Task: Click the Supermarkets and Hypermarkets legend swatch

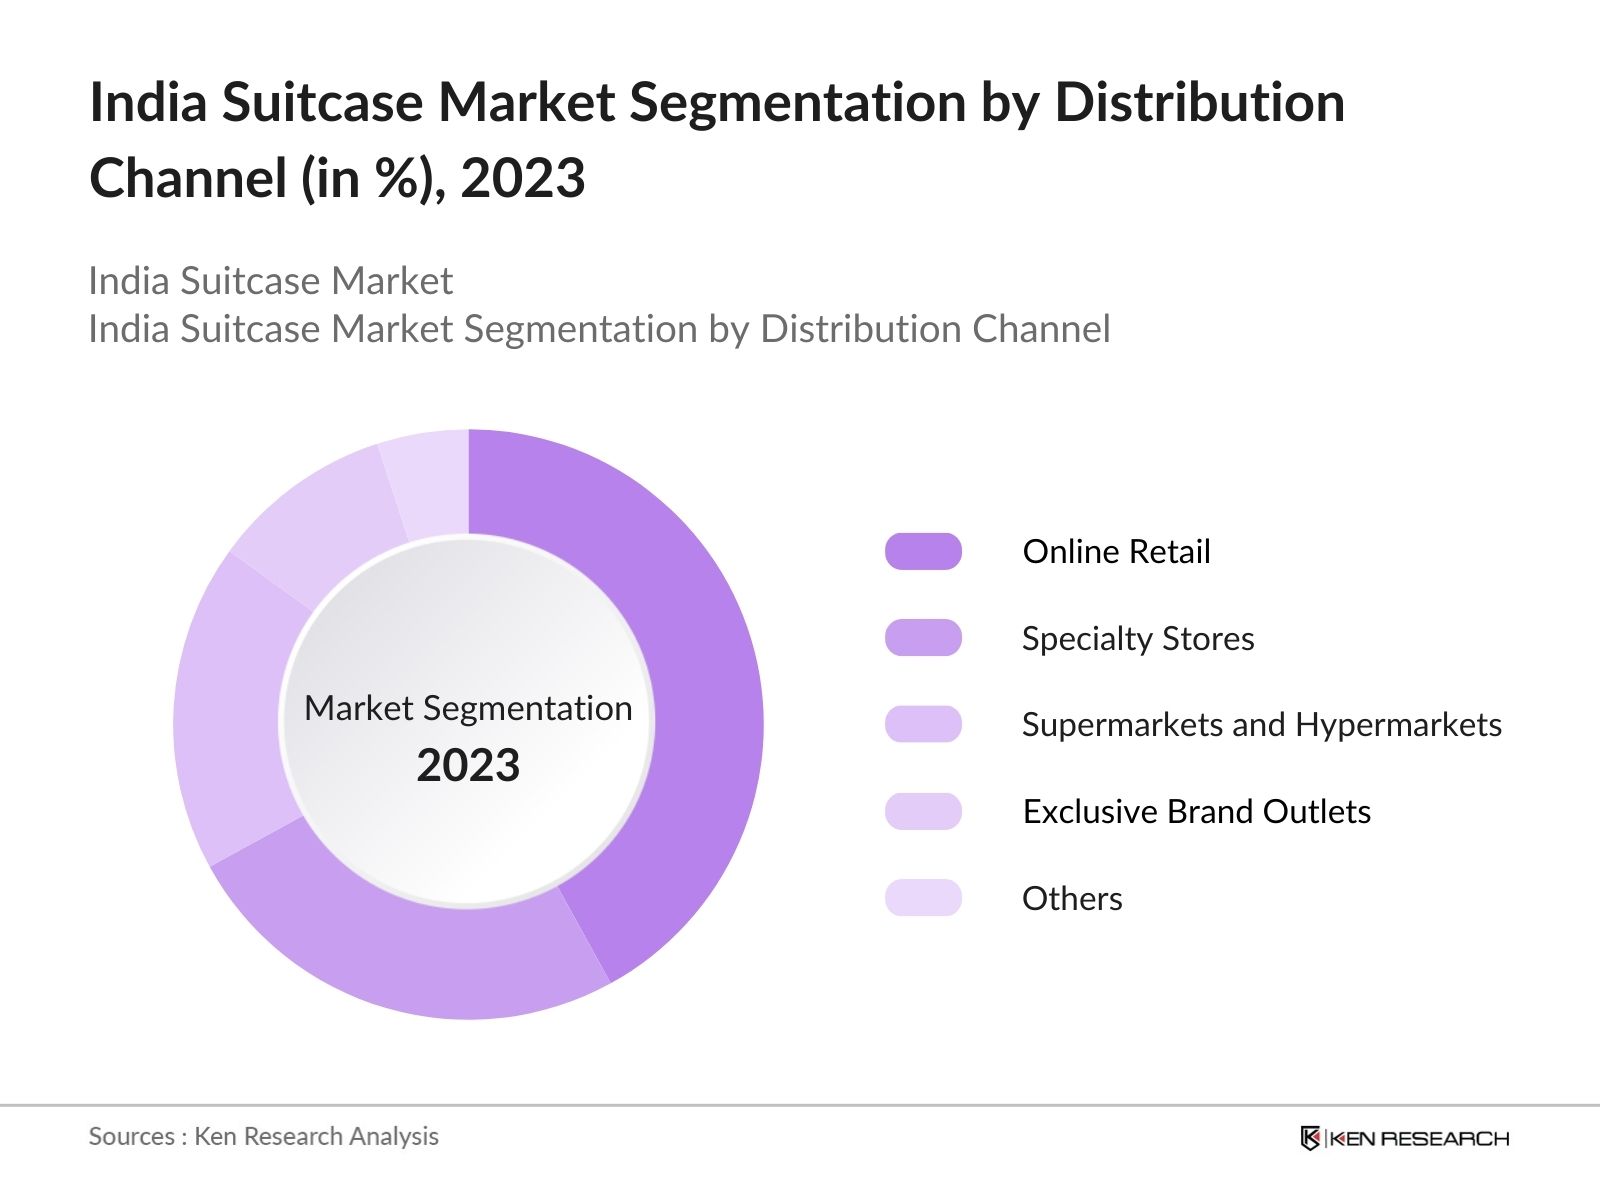Action: tap(923, 724)
